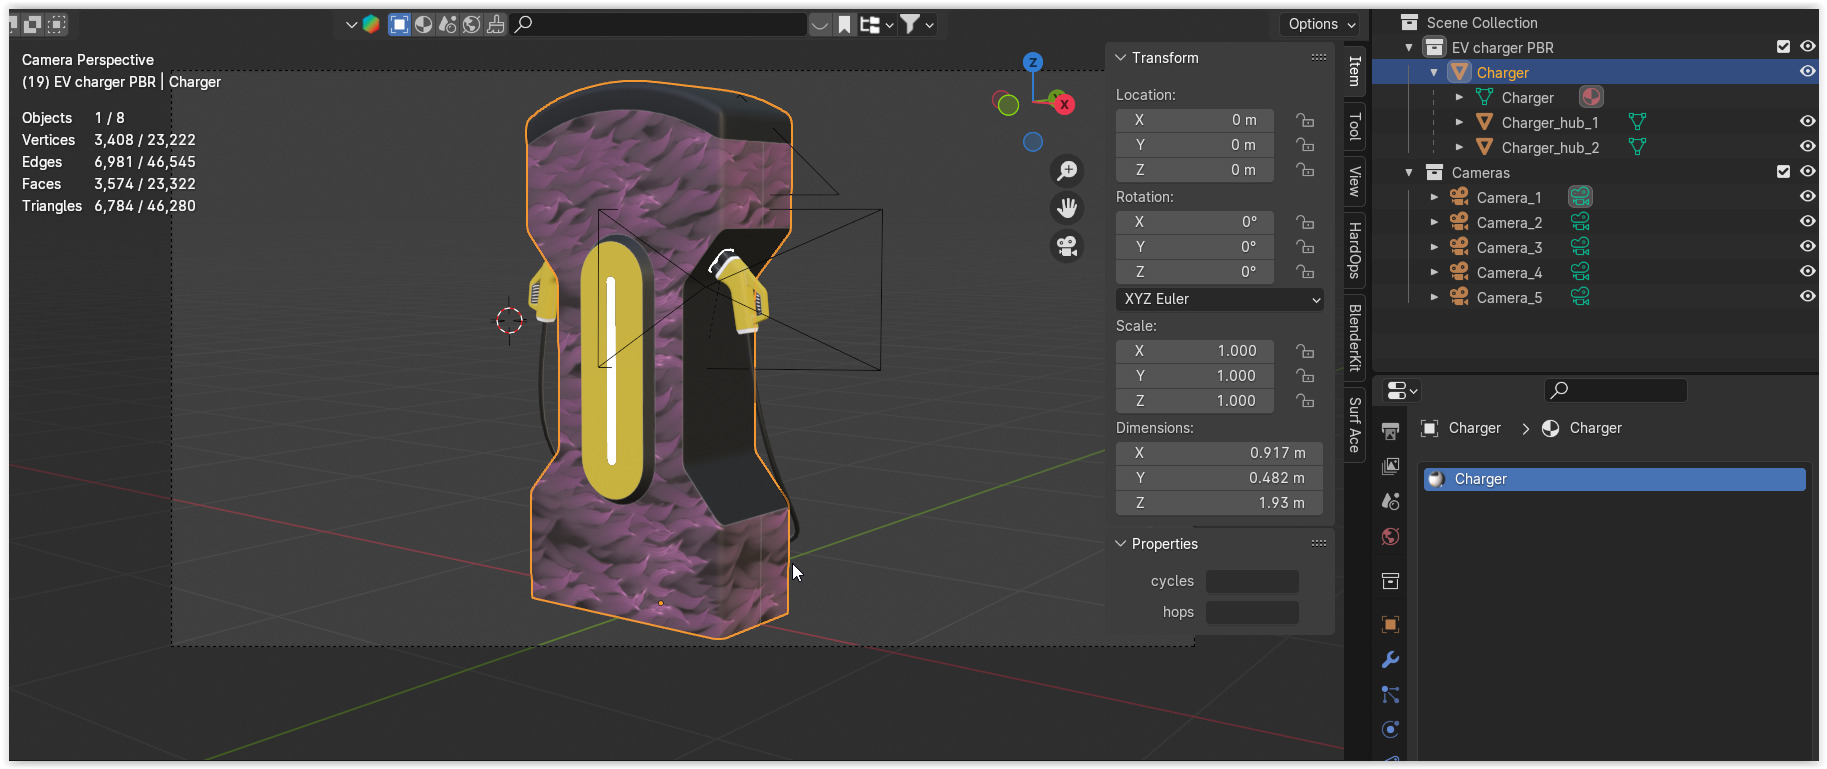The height and width of the screenshot is (769, 1827).
Task: Expand the Charger_hub_1 tree item
Action: [x=1459, y=122]
